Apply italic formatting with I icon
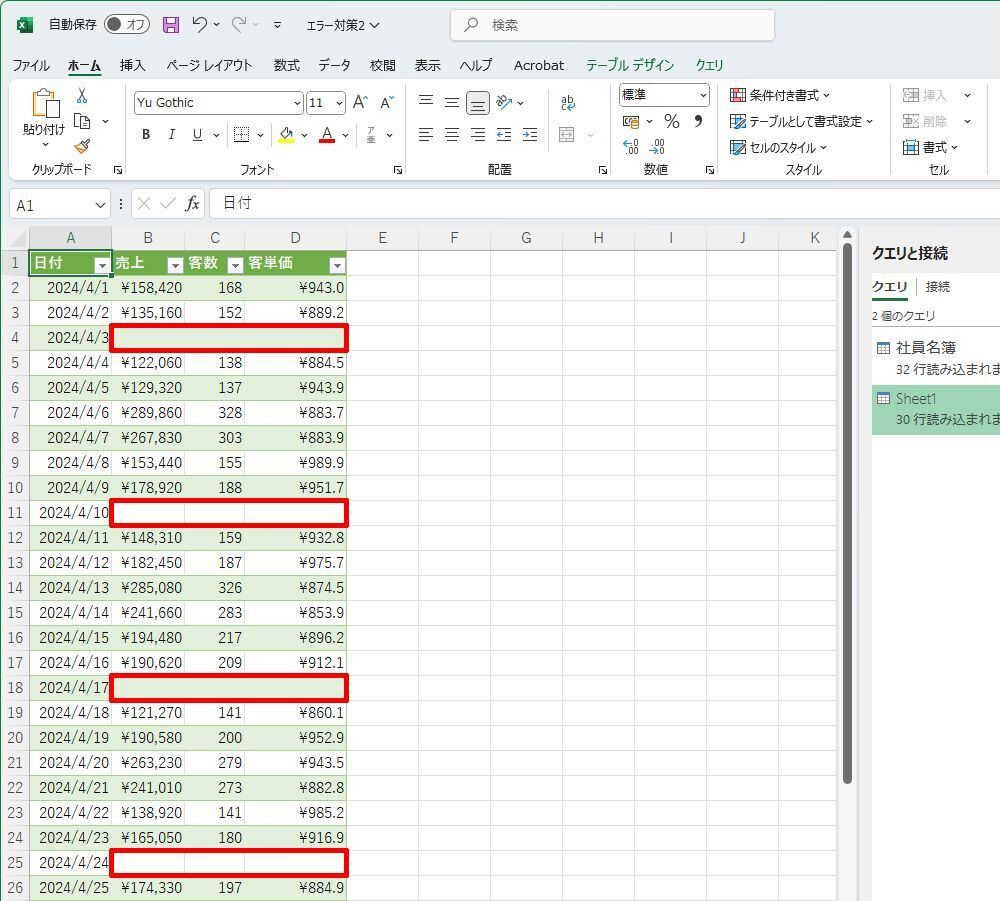Screen dimensions: 1000x901 point(172,135)
